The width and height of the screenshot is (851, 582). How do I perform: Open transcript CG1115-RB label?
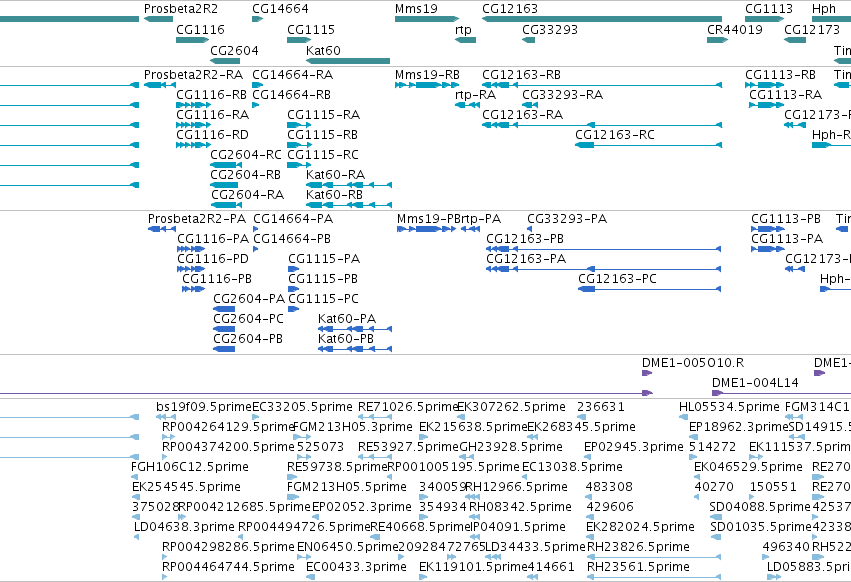322,135
